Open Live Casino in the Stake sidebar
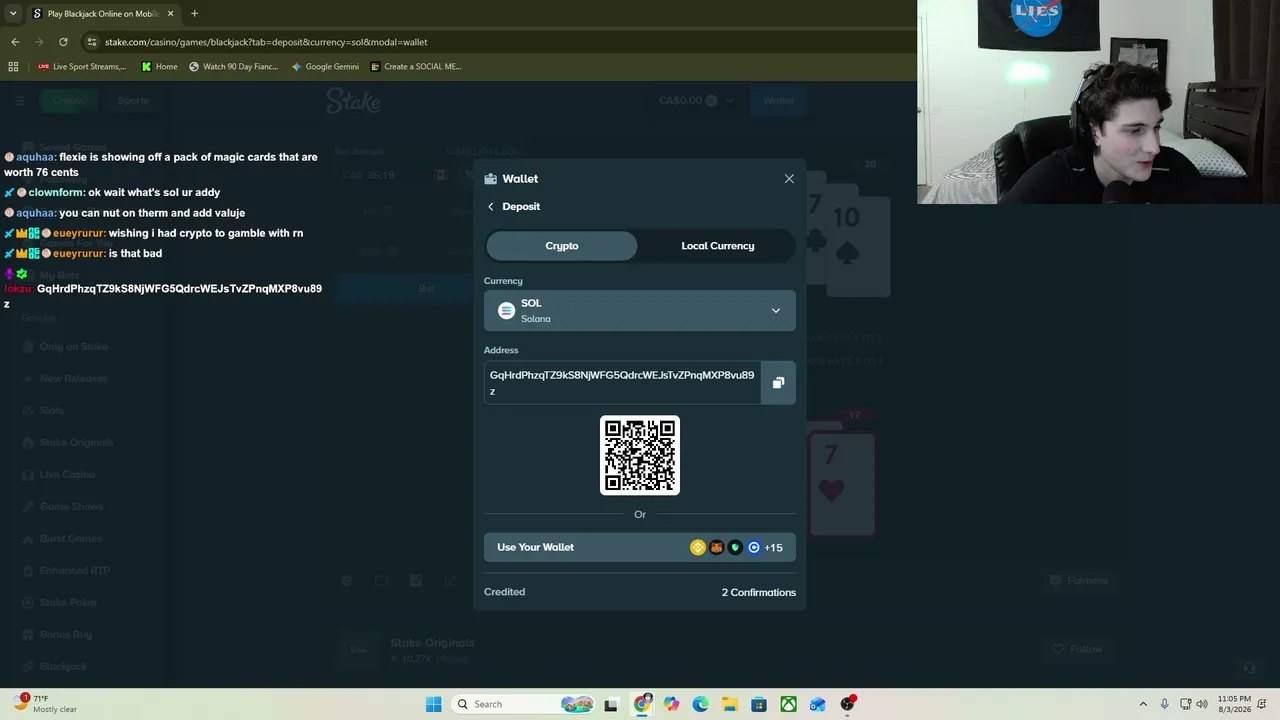Screen dimensions: 1280x720 click(67, 475)
